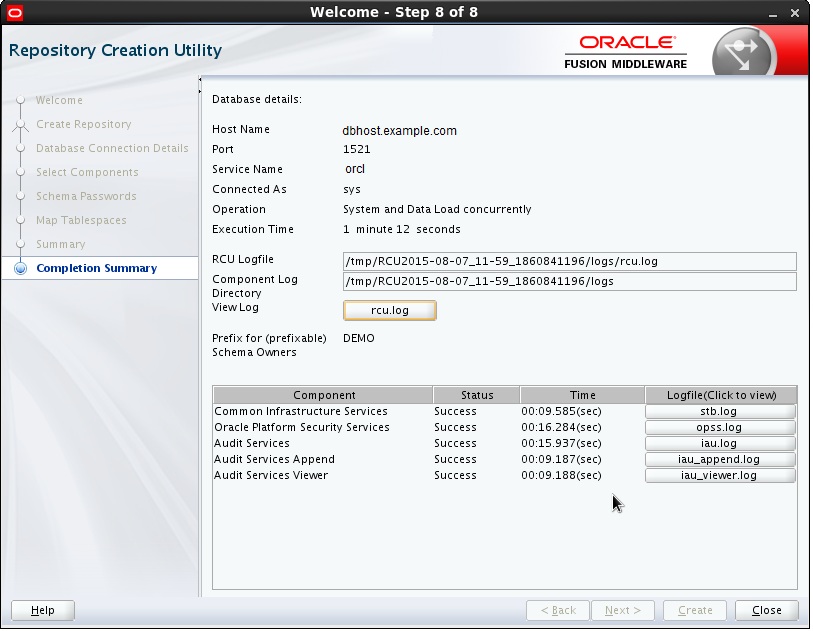Click the Completion Summary step bullet icon
The width and height of the screenshot is (813, 631).
20,268
